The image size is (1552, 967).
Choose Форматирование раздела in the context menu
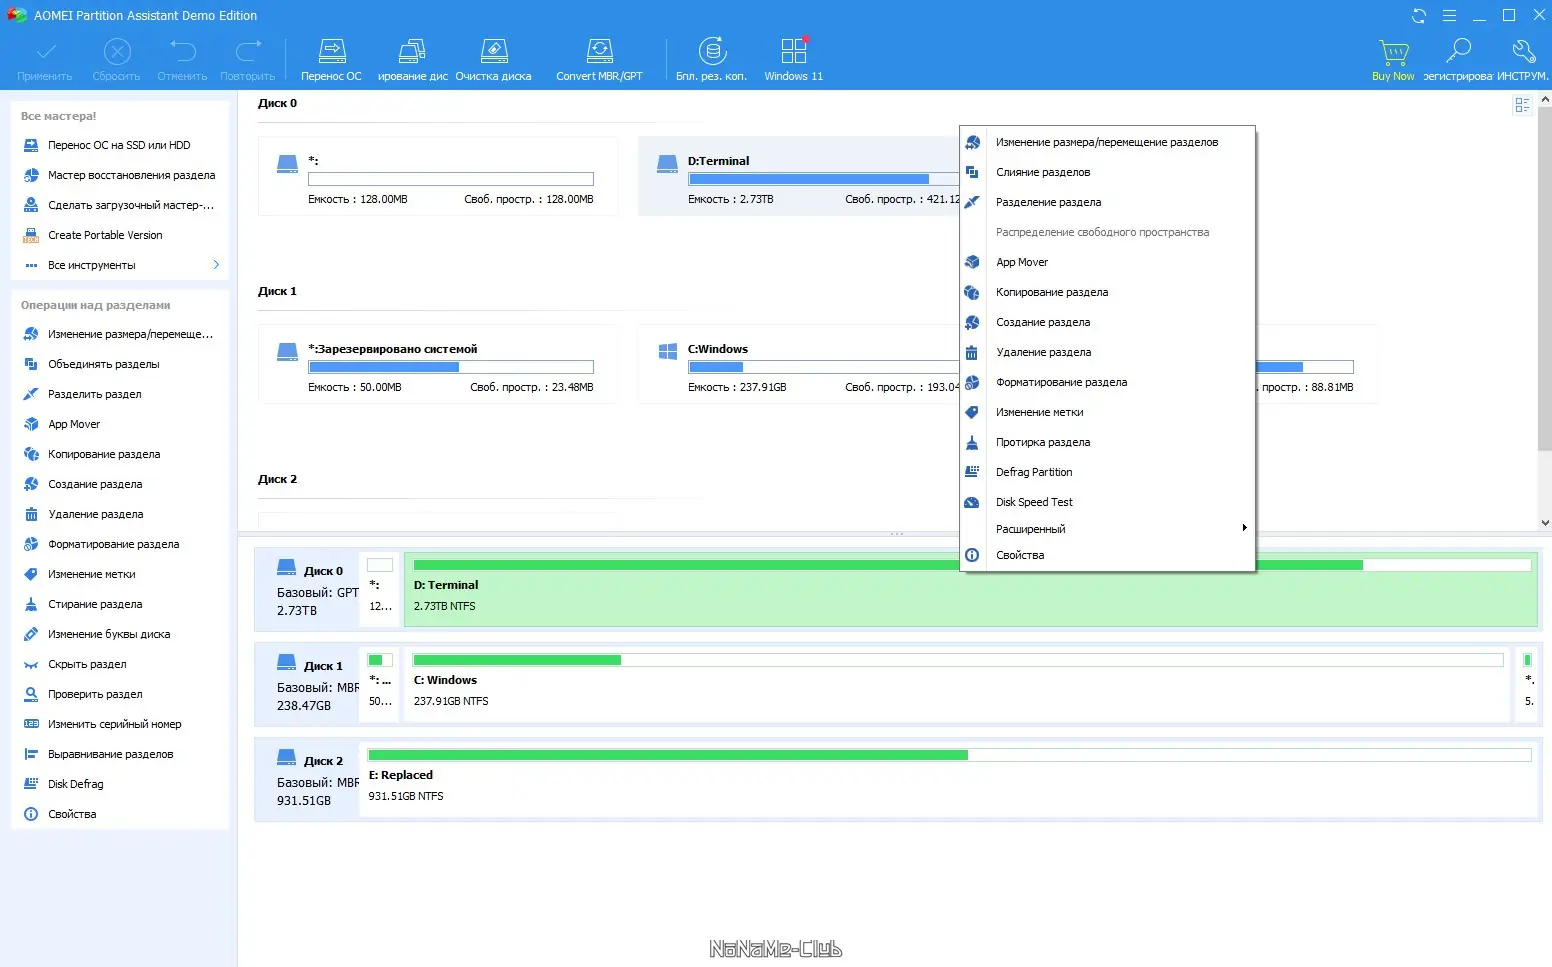(x=1107, y=382)
